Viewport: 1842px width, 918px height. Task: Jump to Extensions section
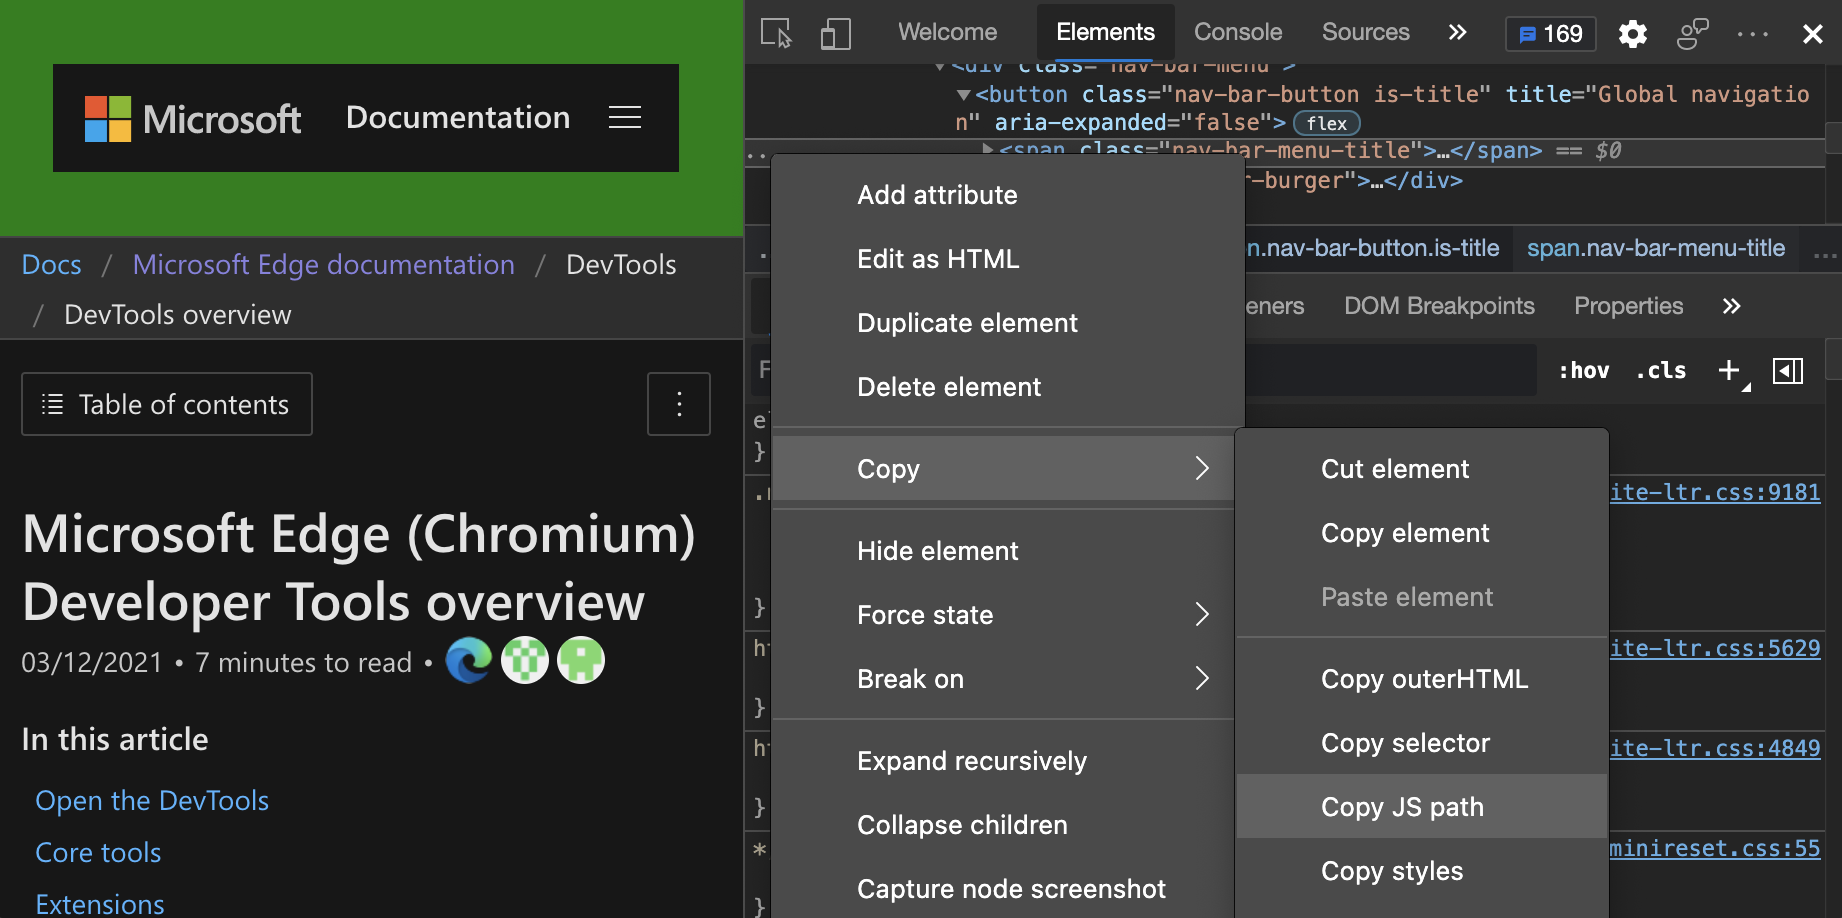coord(100,904)
